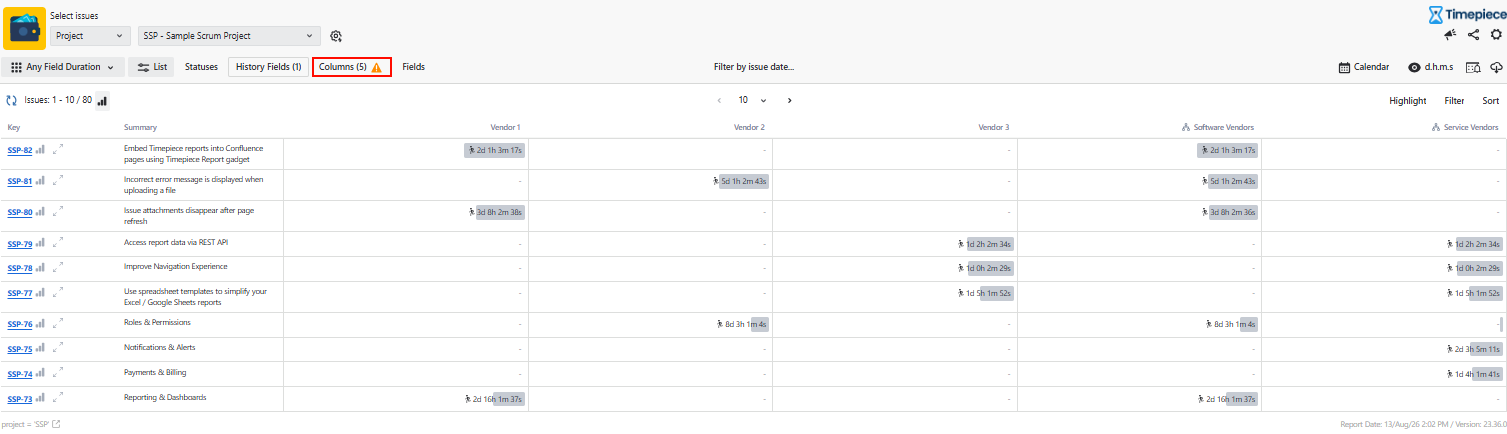The width and height of the screenshot is (1507, 434).
Task: Open History Fields (1) selector
Action: (269, 67)
